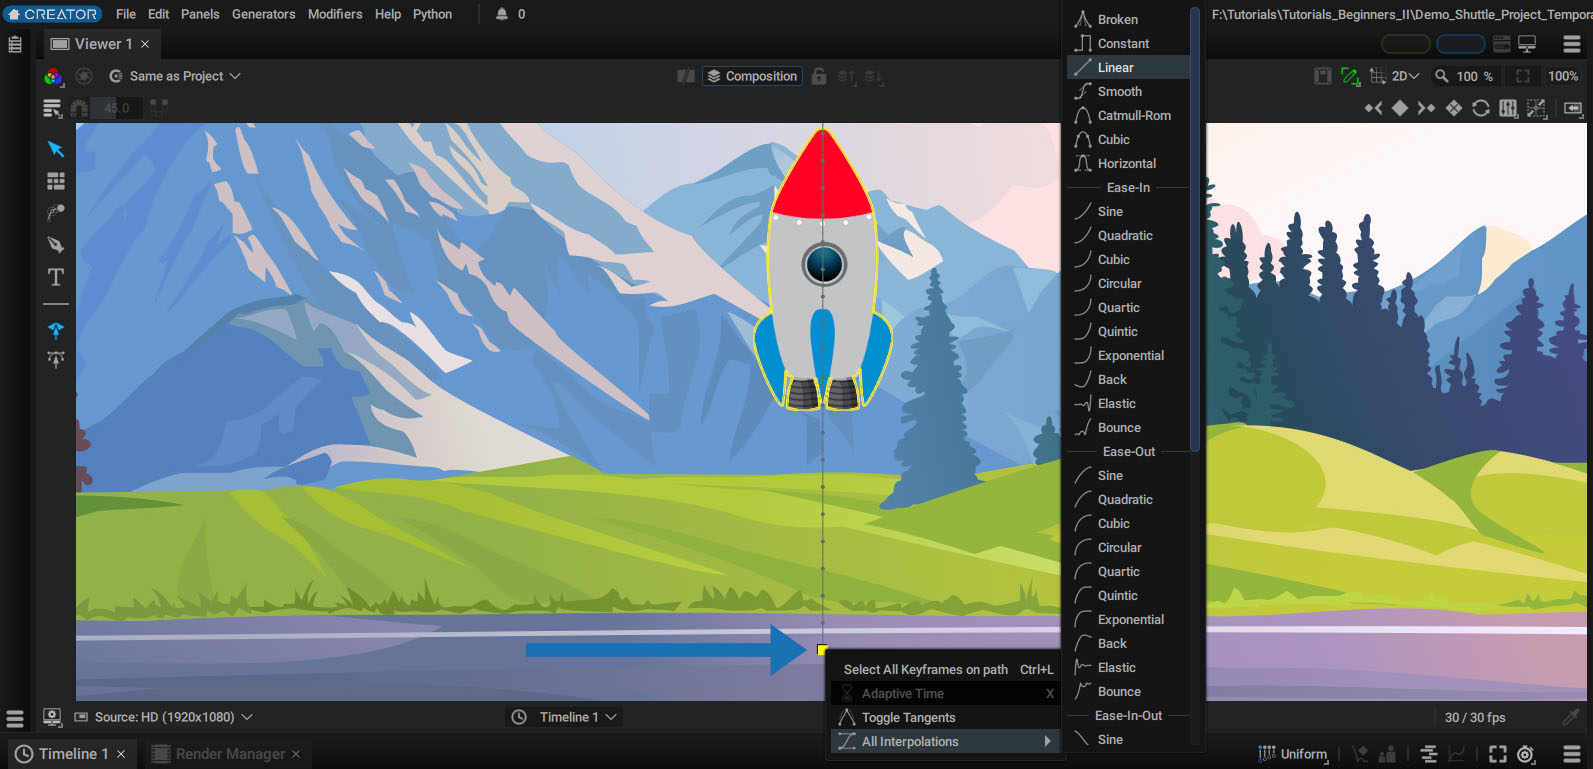This screenshot has height=769, width=1593.
Task: Click the four-diamond keyframe icon
Action: [1454, 108]
